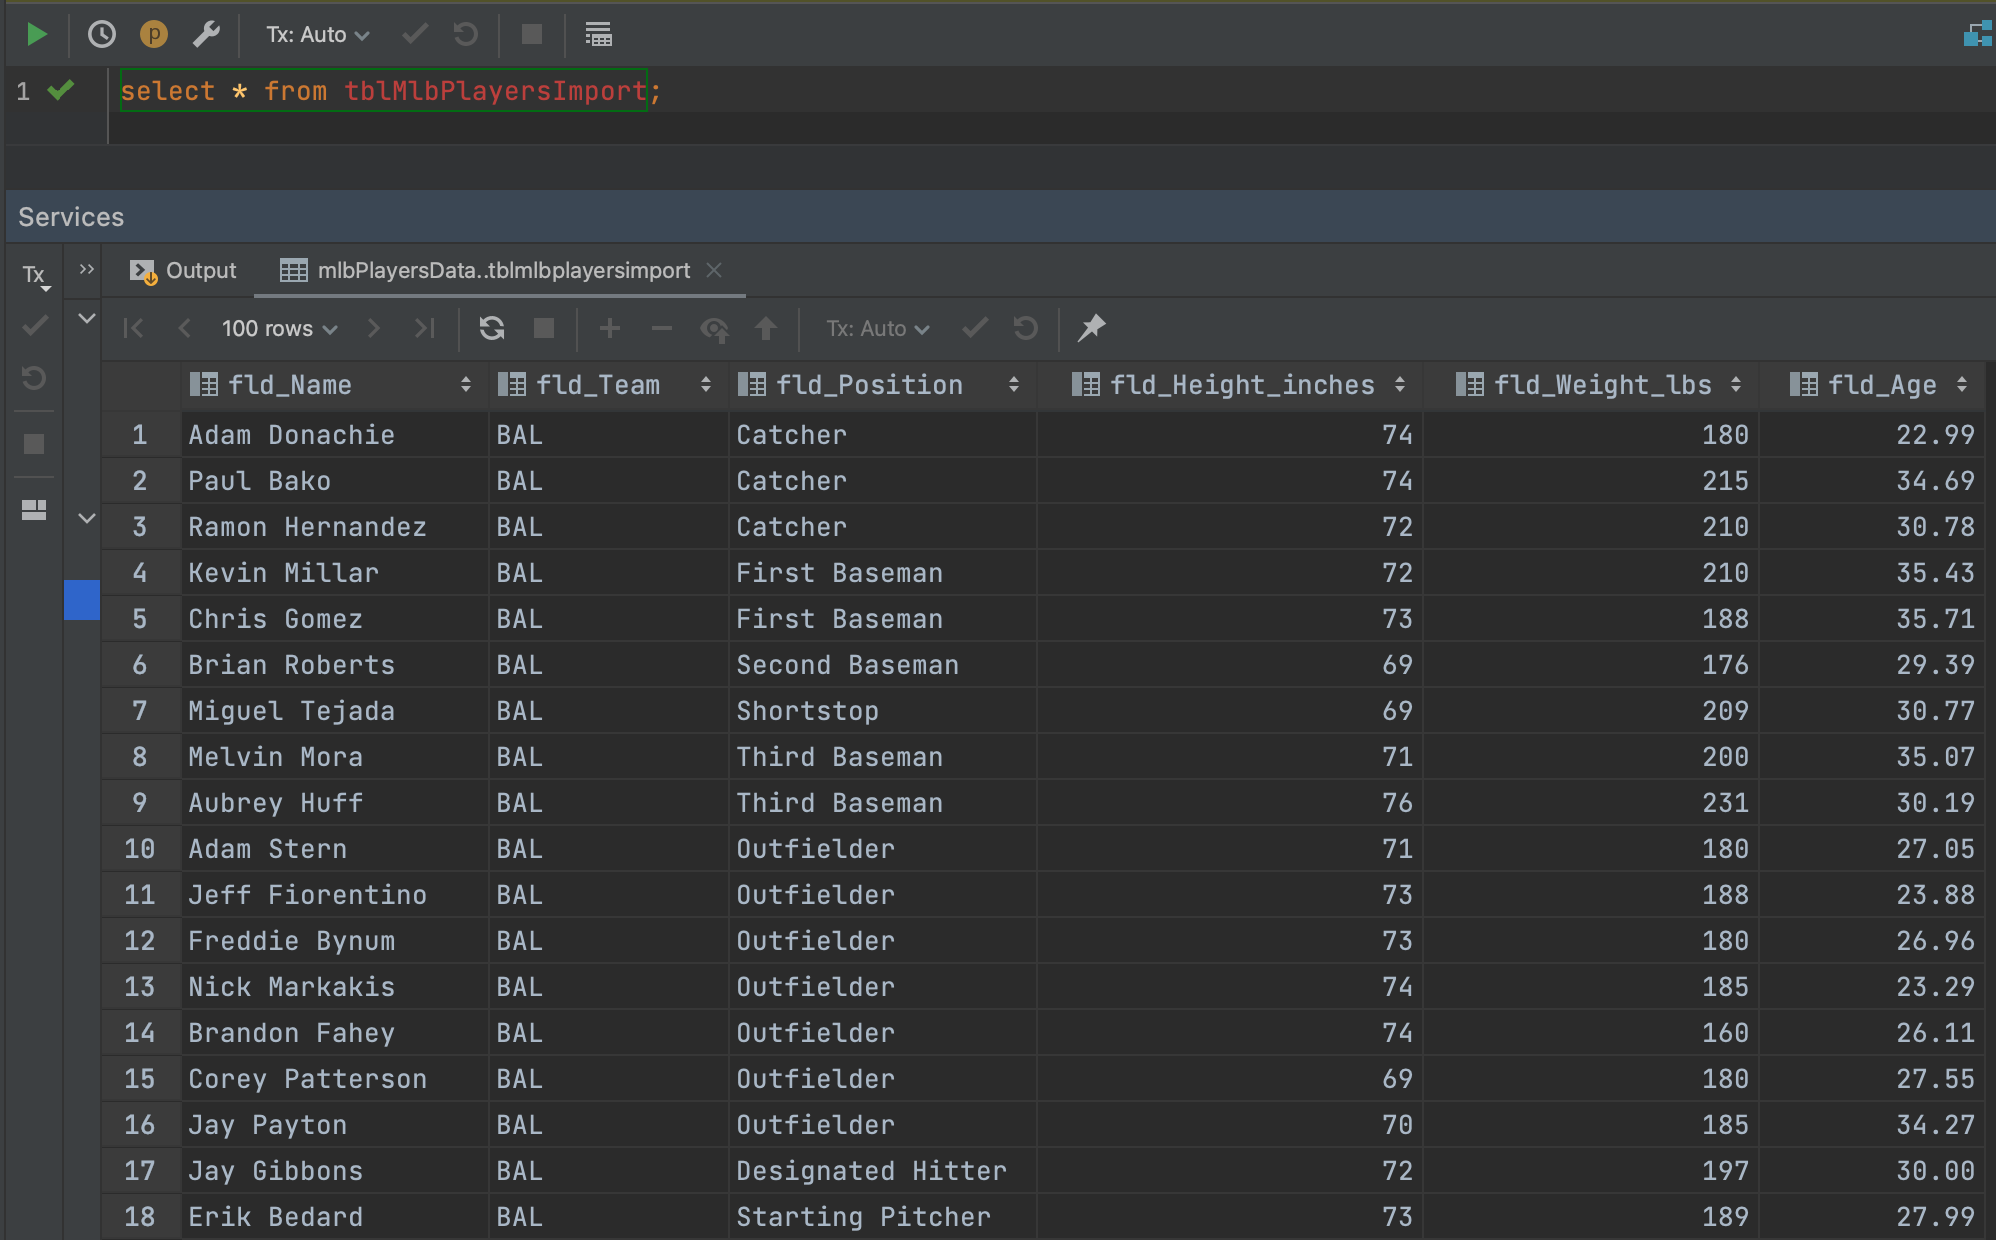The height and width of the screenshot is (1240, 1996).
Task: Click the last page navigation arrow
Action: click(425, 328)
